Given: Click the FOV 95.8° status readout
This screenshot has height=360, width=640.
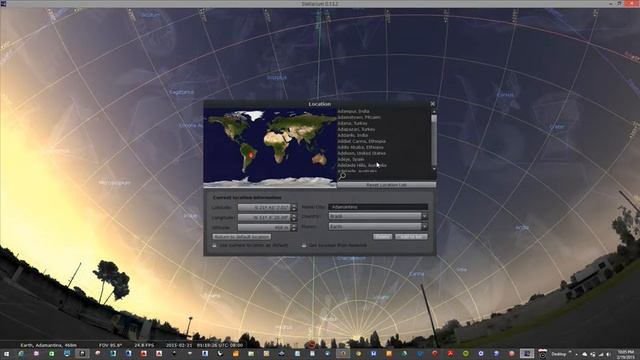Looking at the screenshot, I should (110, 345).
